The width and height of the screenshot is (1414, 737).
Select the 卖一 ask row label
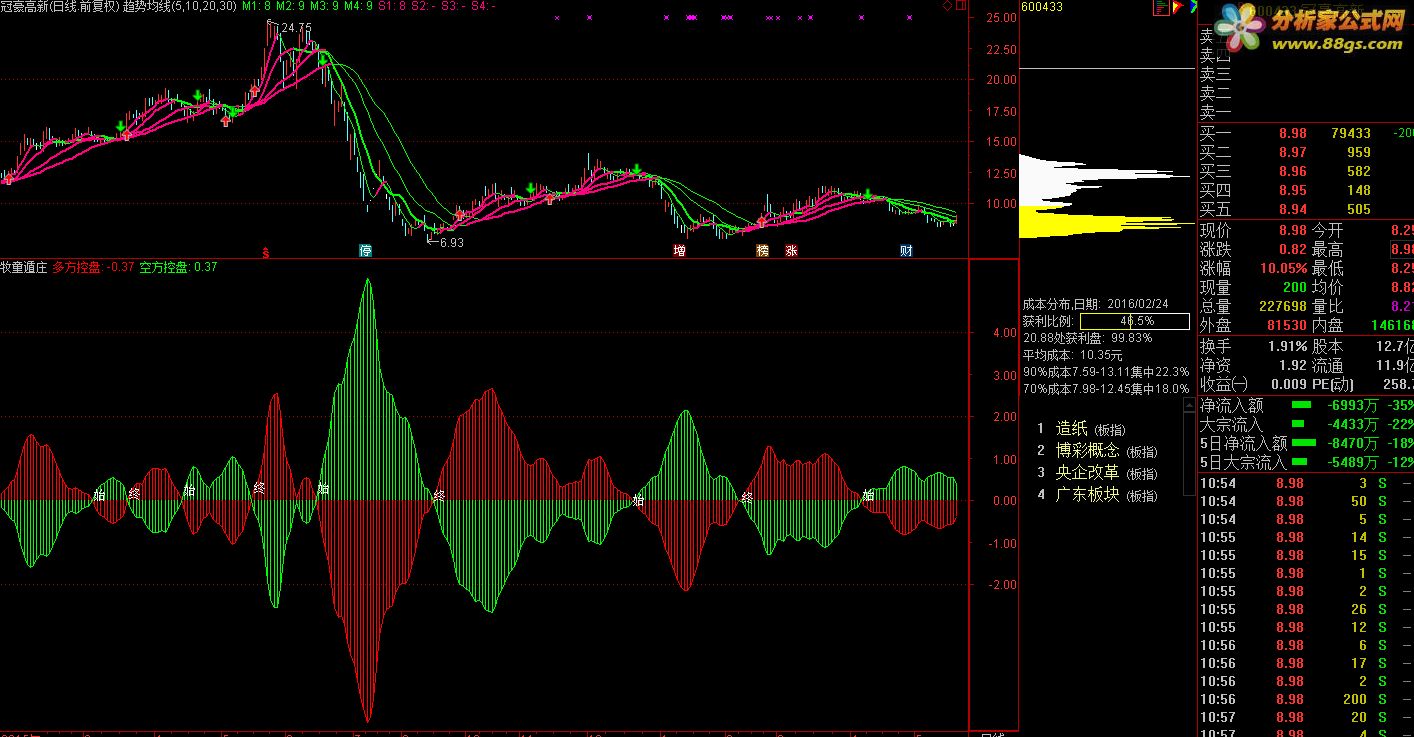coord(1215,113)
